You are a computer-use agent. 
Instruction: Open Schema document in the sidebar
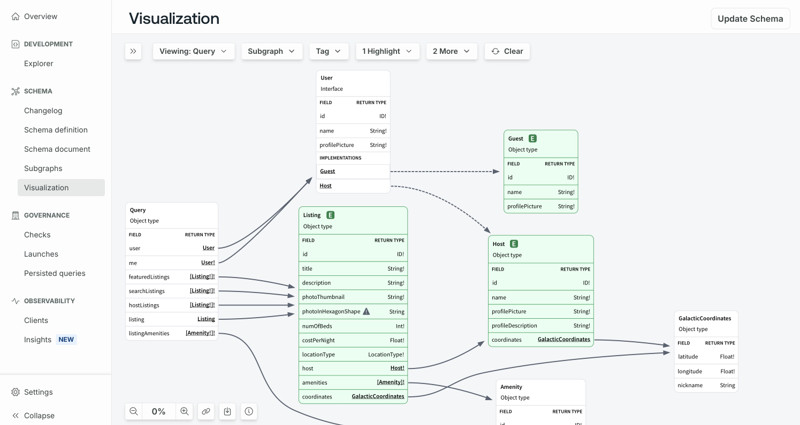[57, 149]
